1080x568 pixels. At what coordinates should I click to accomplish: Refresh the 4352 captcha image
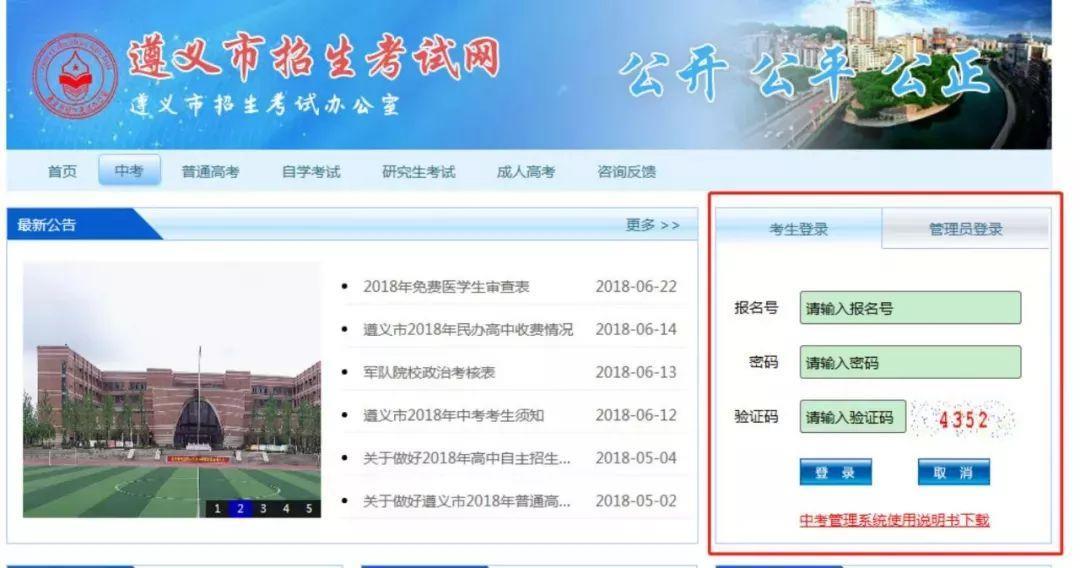[963, 420]
